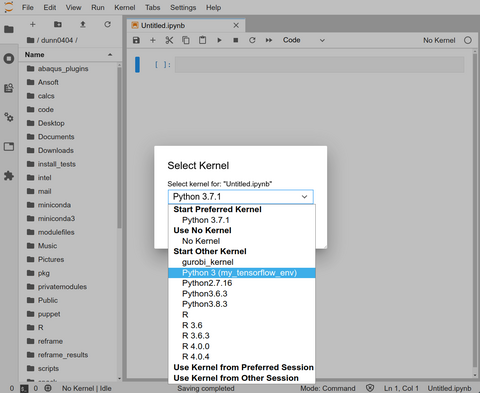Screen dimensions: 480x393
Task: Click the empty notebook code cell
Action: pyautogui.click(x=319, y=65)
